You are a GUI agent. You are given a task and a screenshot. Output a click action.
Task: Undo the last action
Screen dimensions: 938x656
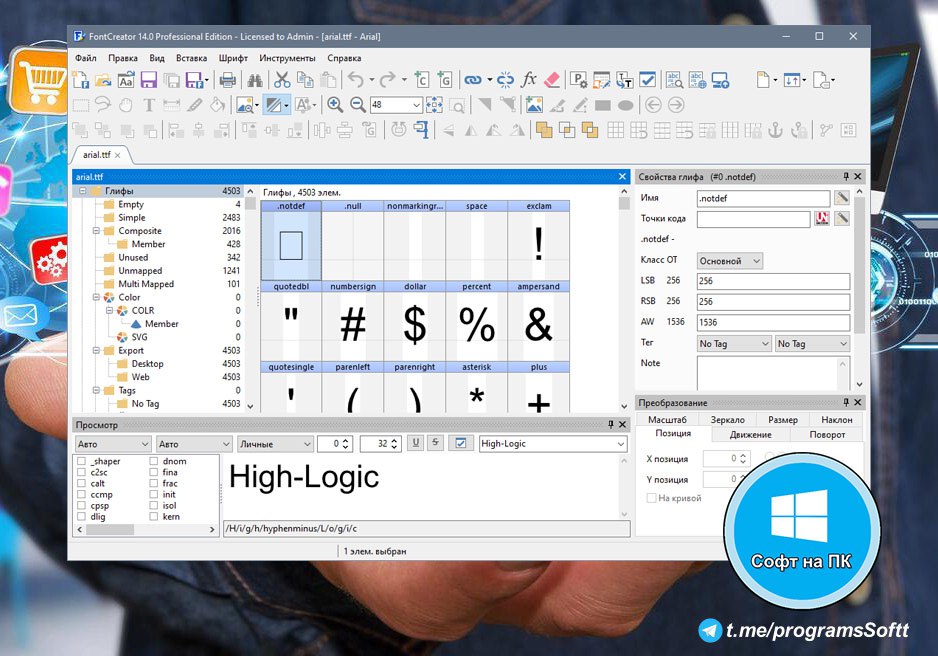[x=356, y=80]
